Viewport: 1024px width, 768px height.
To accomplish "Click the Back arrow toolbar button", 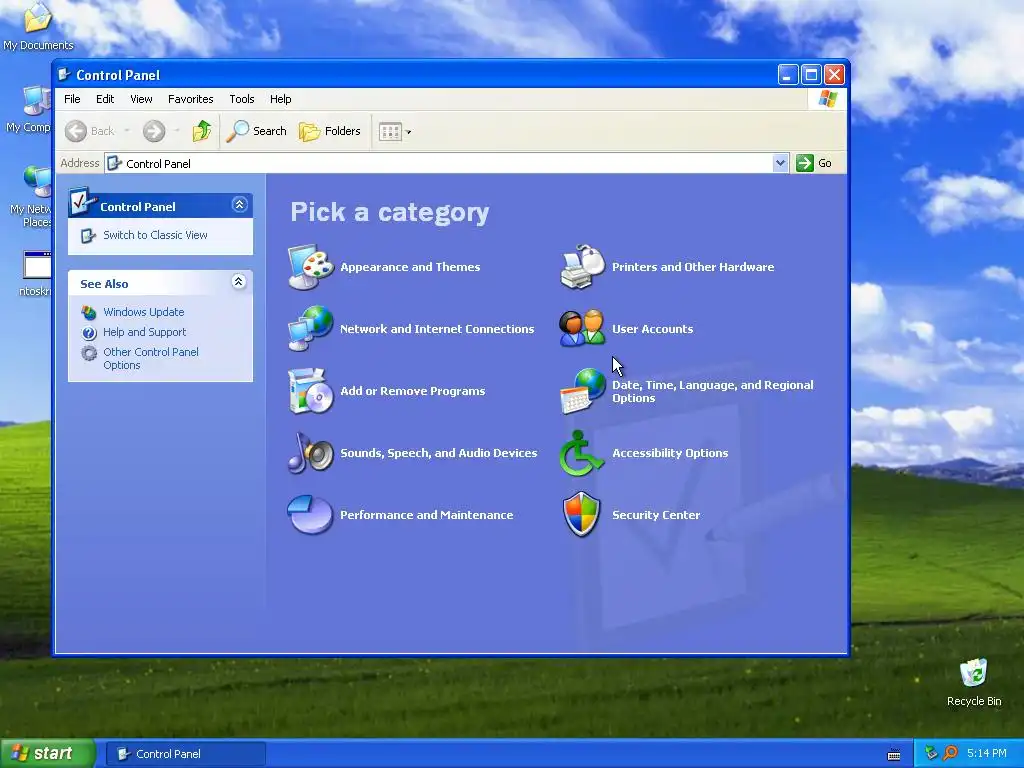I will click(90, 131).
